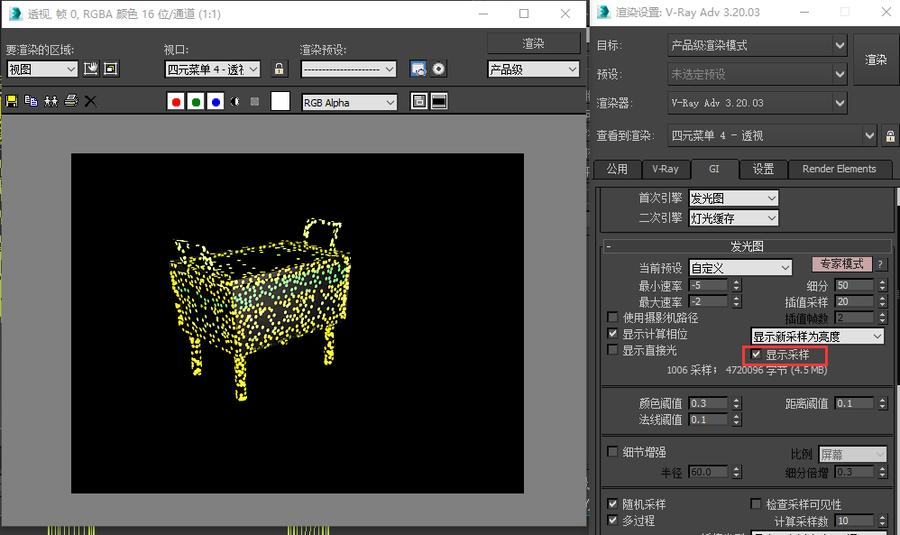Click the Save Image disk icon
The height and width of the screenshot is (535, 900).
click(x=11, y=102)
